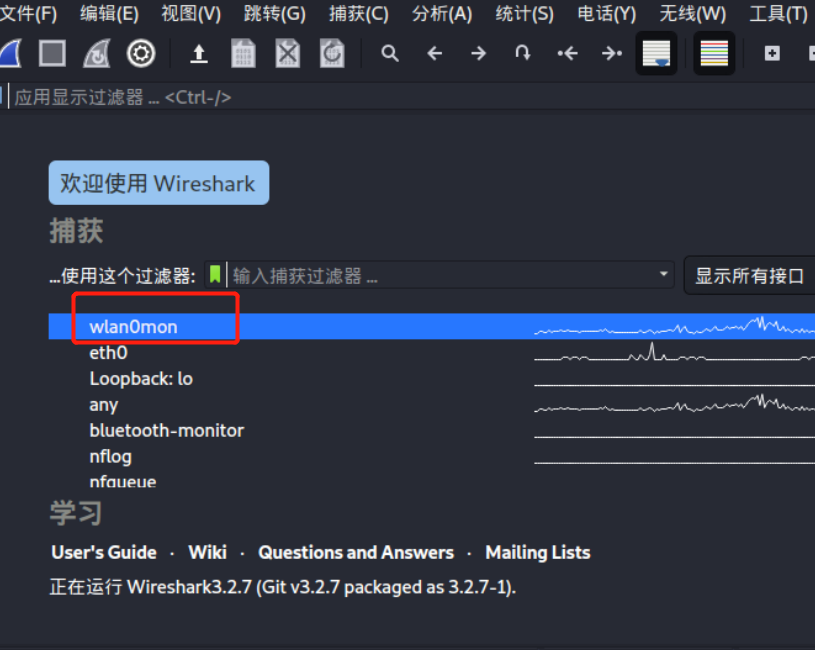Open the 工具(T) menu
The width and height of the screenshot is (815, 650).
coord(778,14)
